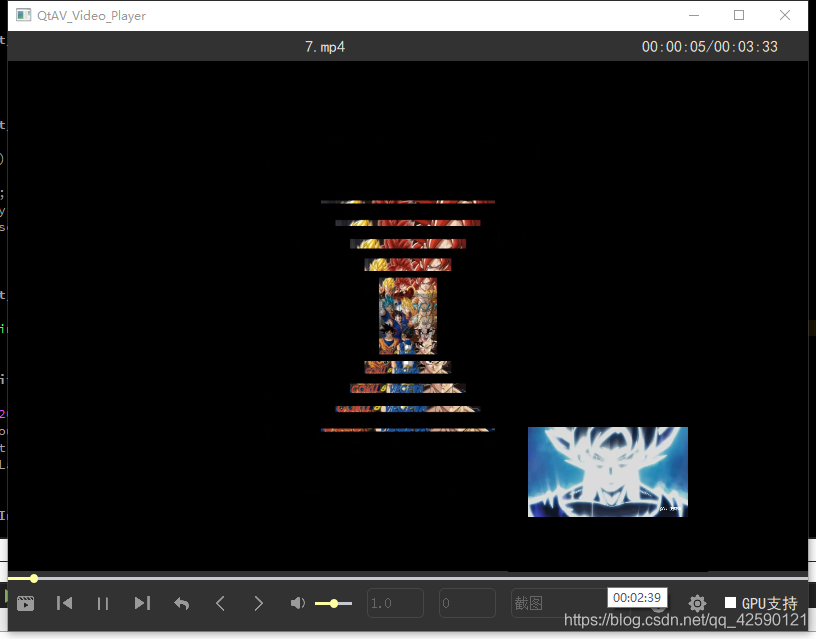Click the 7.mp4 file title

pos(325,47)
